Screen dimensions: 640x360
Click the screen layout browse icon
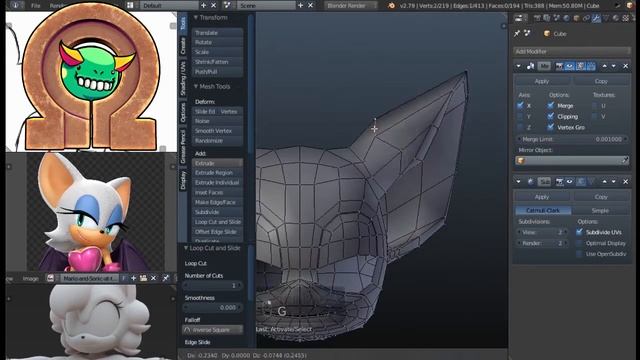130,5
